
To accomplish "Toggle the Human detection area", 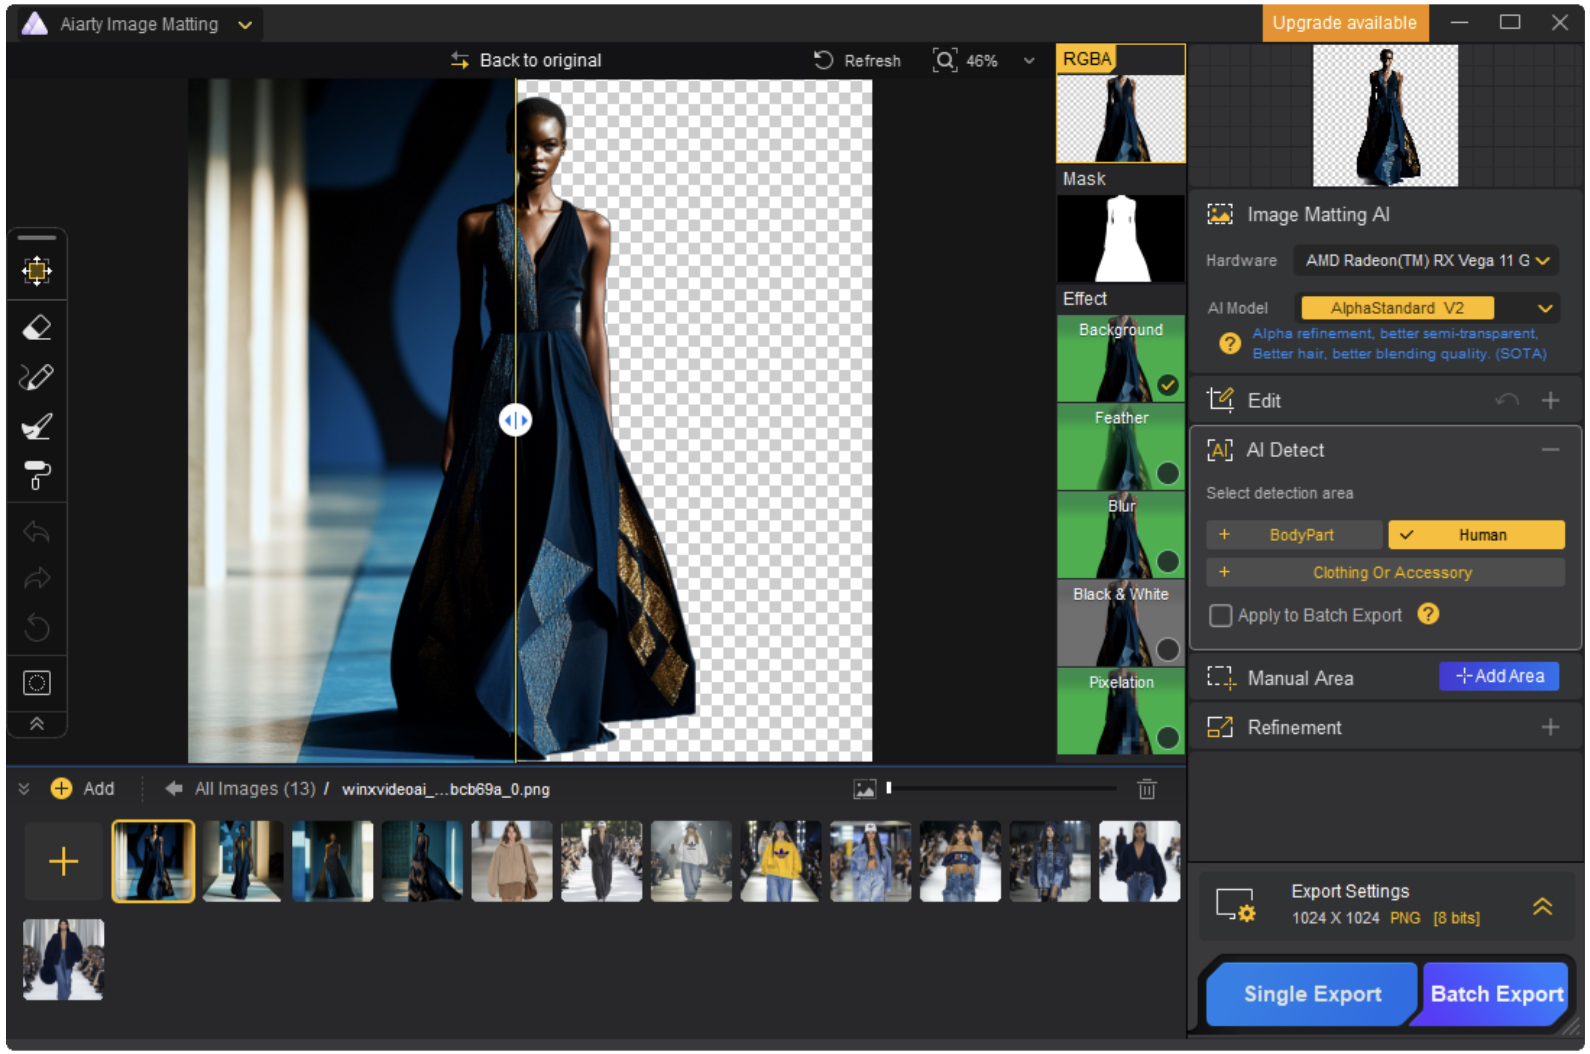I will coord(1476,535).
